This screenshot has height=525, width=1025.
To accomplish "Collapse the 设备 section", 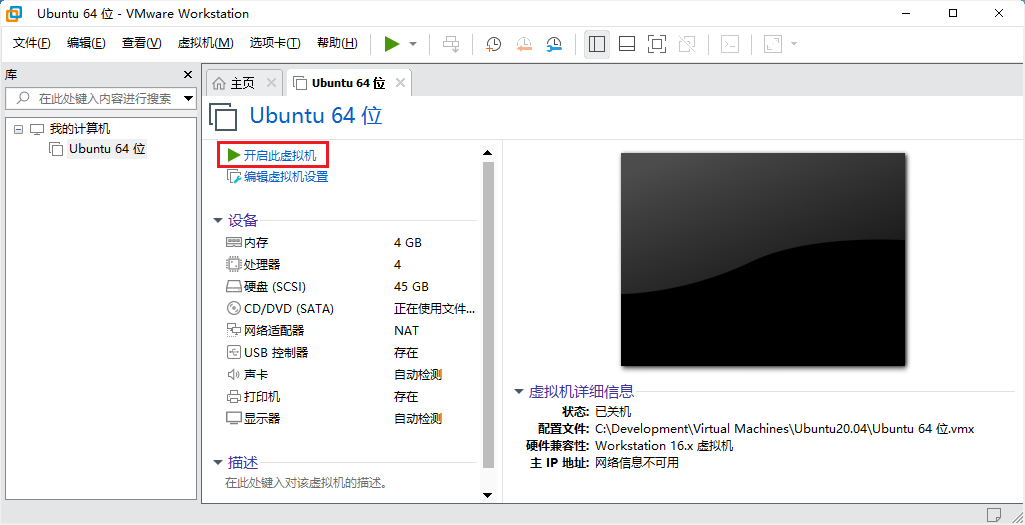I will click(x=218, y=220).
